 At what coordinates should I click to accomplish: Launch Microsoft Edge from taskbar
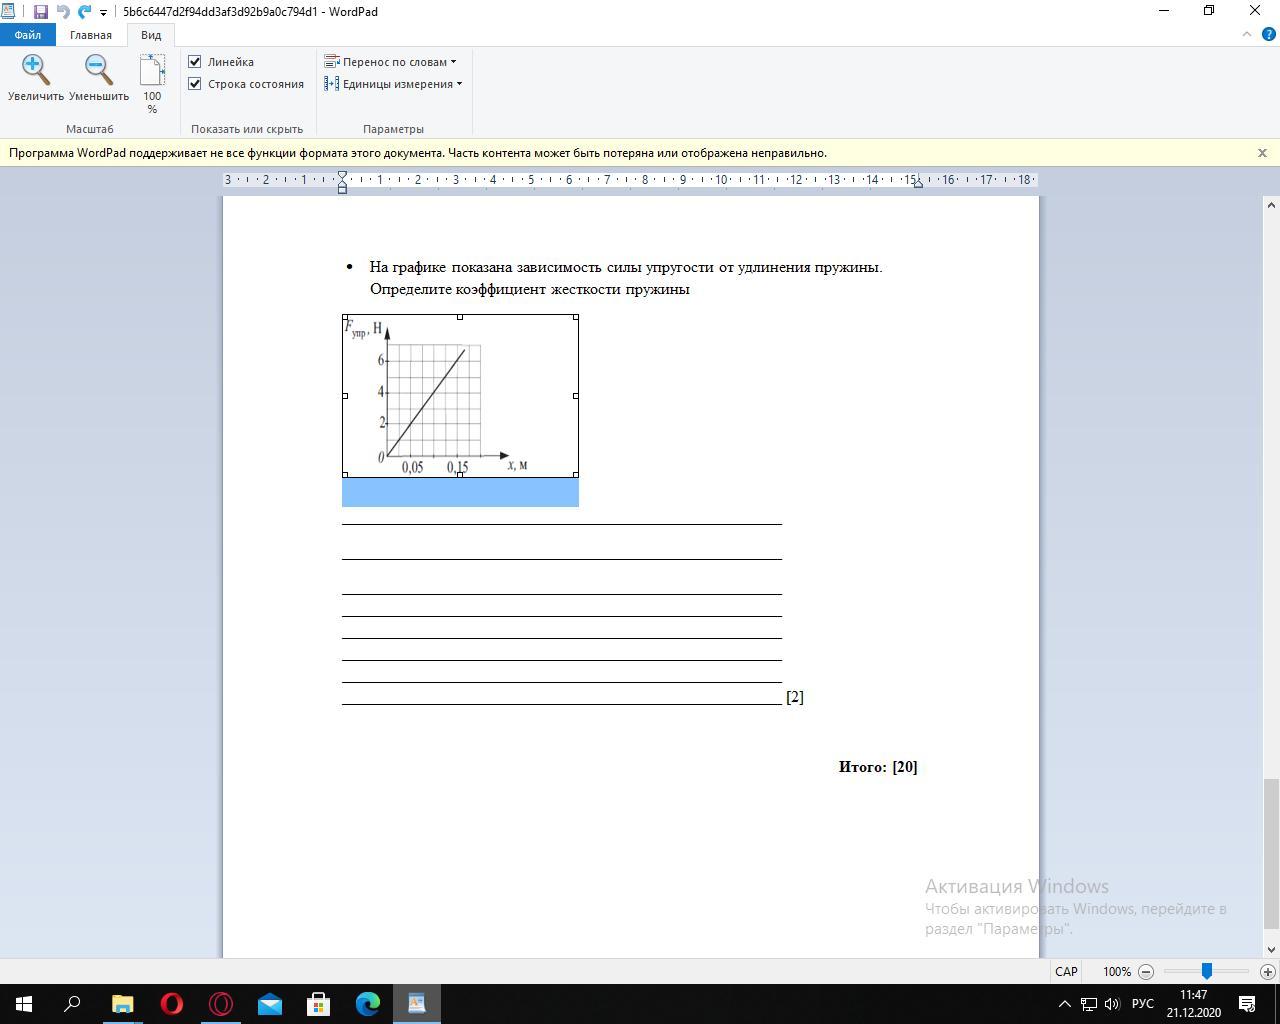point(368,1003)
